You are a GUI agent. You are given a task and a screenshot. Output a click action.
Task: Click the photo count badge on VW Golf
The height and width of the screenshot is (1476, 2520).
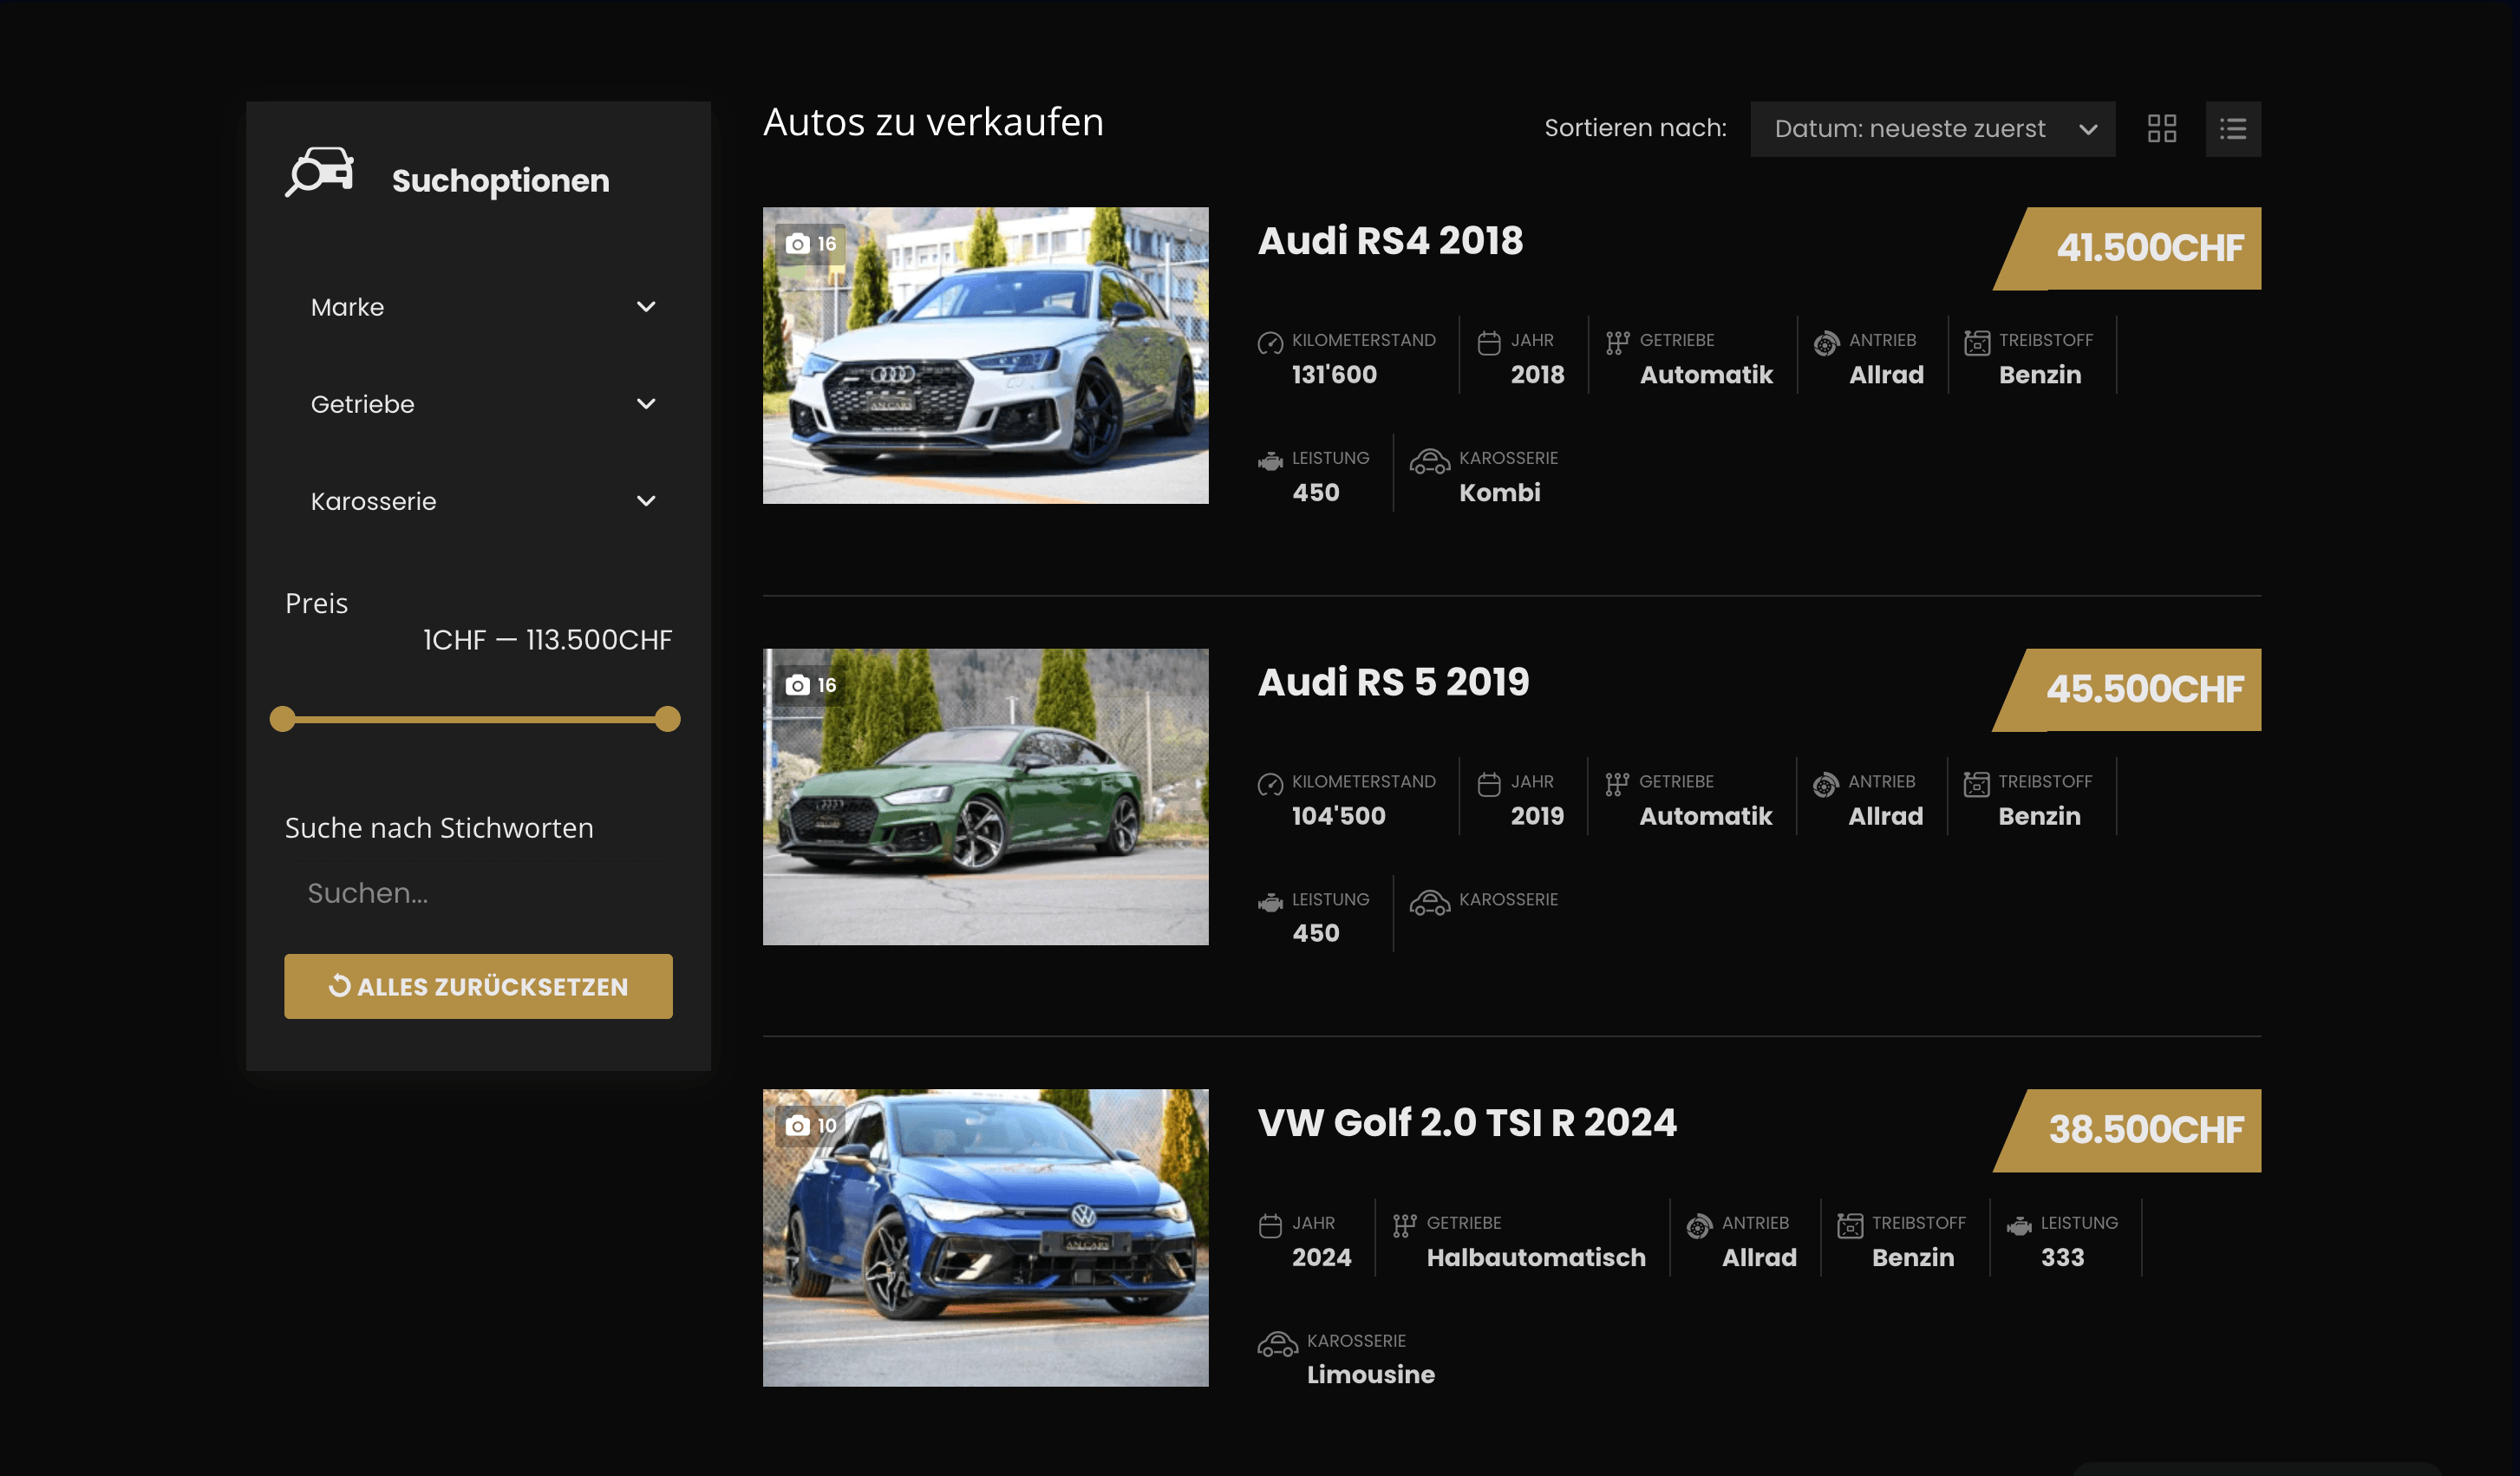tap(810, 1125)
